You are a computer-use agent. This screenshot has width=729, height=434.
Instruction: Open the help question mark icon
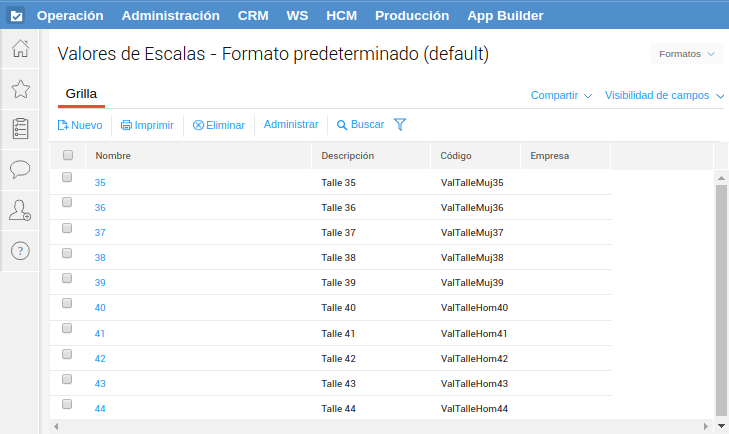click(x=20, y=250)
